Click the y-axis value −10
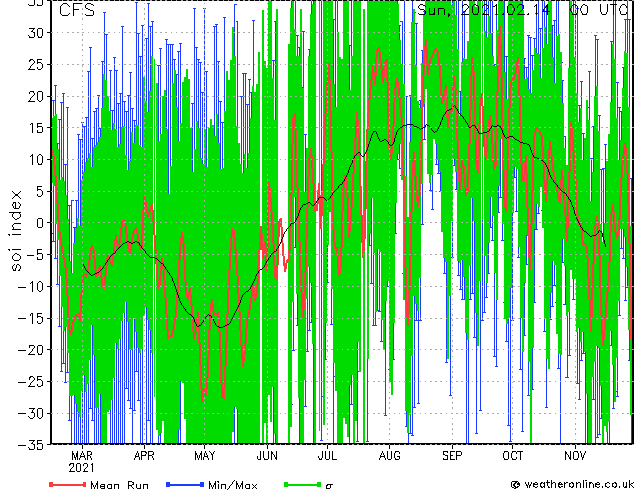This screenshot has height=490, width=634. [32, 287]
